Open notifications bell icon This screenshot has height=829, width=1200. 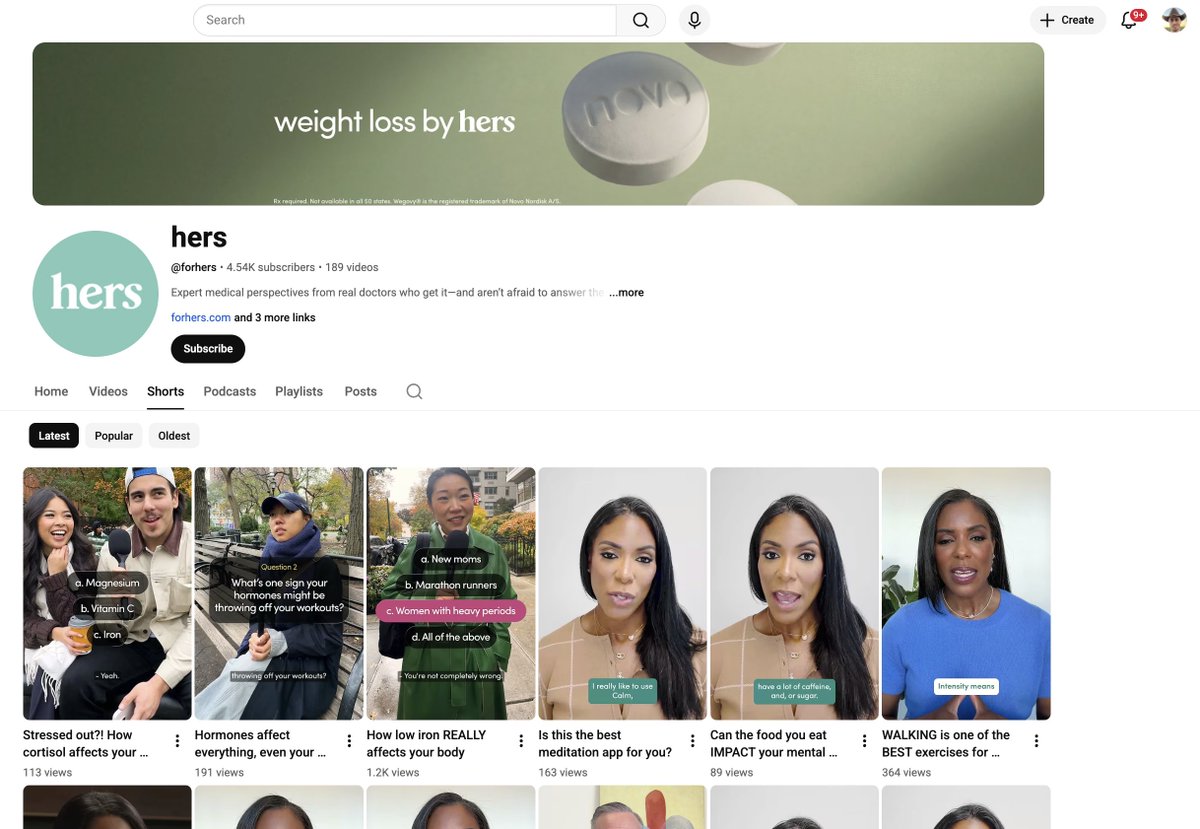[1129, 20]
